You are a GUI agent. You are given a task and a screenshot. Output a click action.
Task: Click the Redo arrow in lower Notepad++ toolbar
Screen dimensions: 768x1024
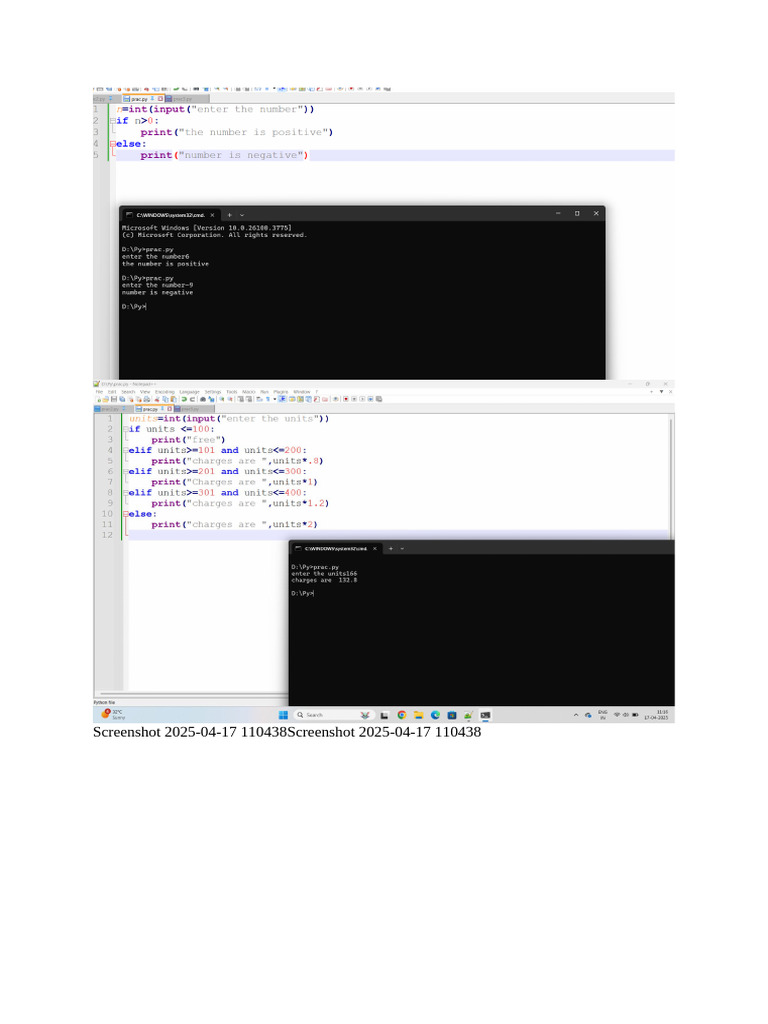tap(193, 399)
